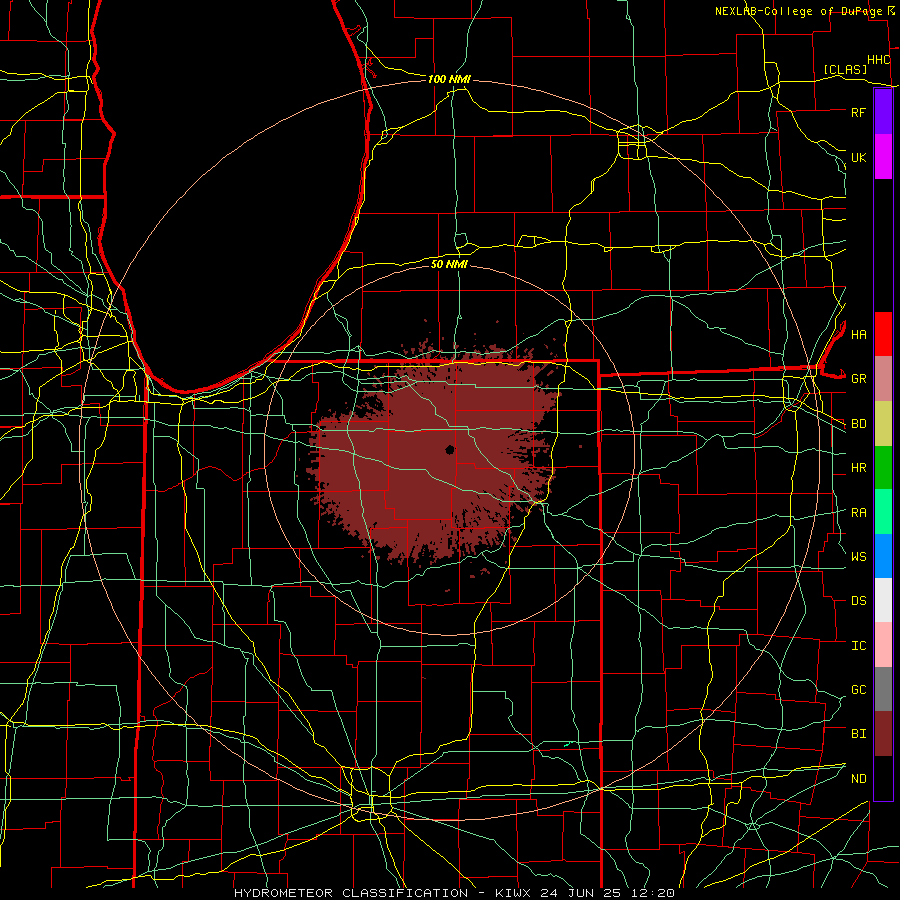
Task: Click the red HA legend color swatch
Action: [x=883, y=334]
